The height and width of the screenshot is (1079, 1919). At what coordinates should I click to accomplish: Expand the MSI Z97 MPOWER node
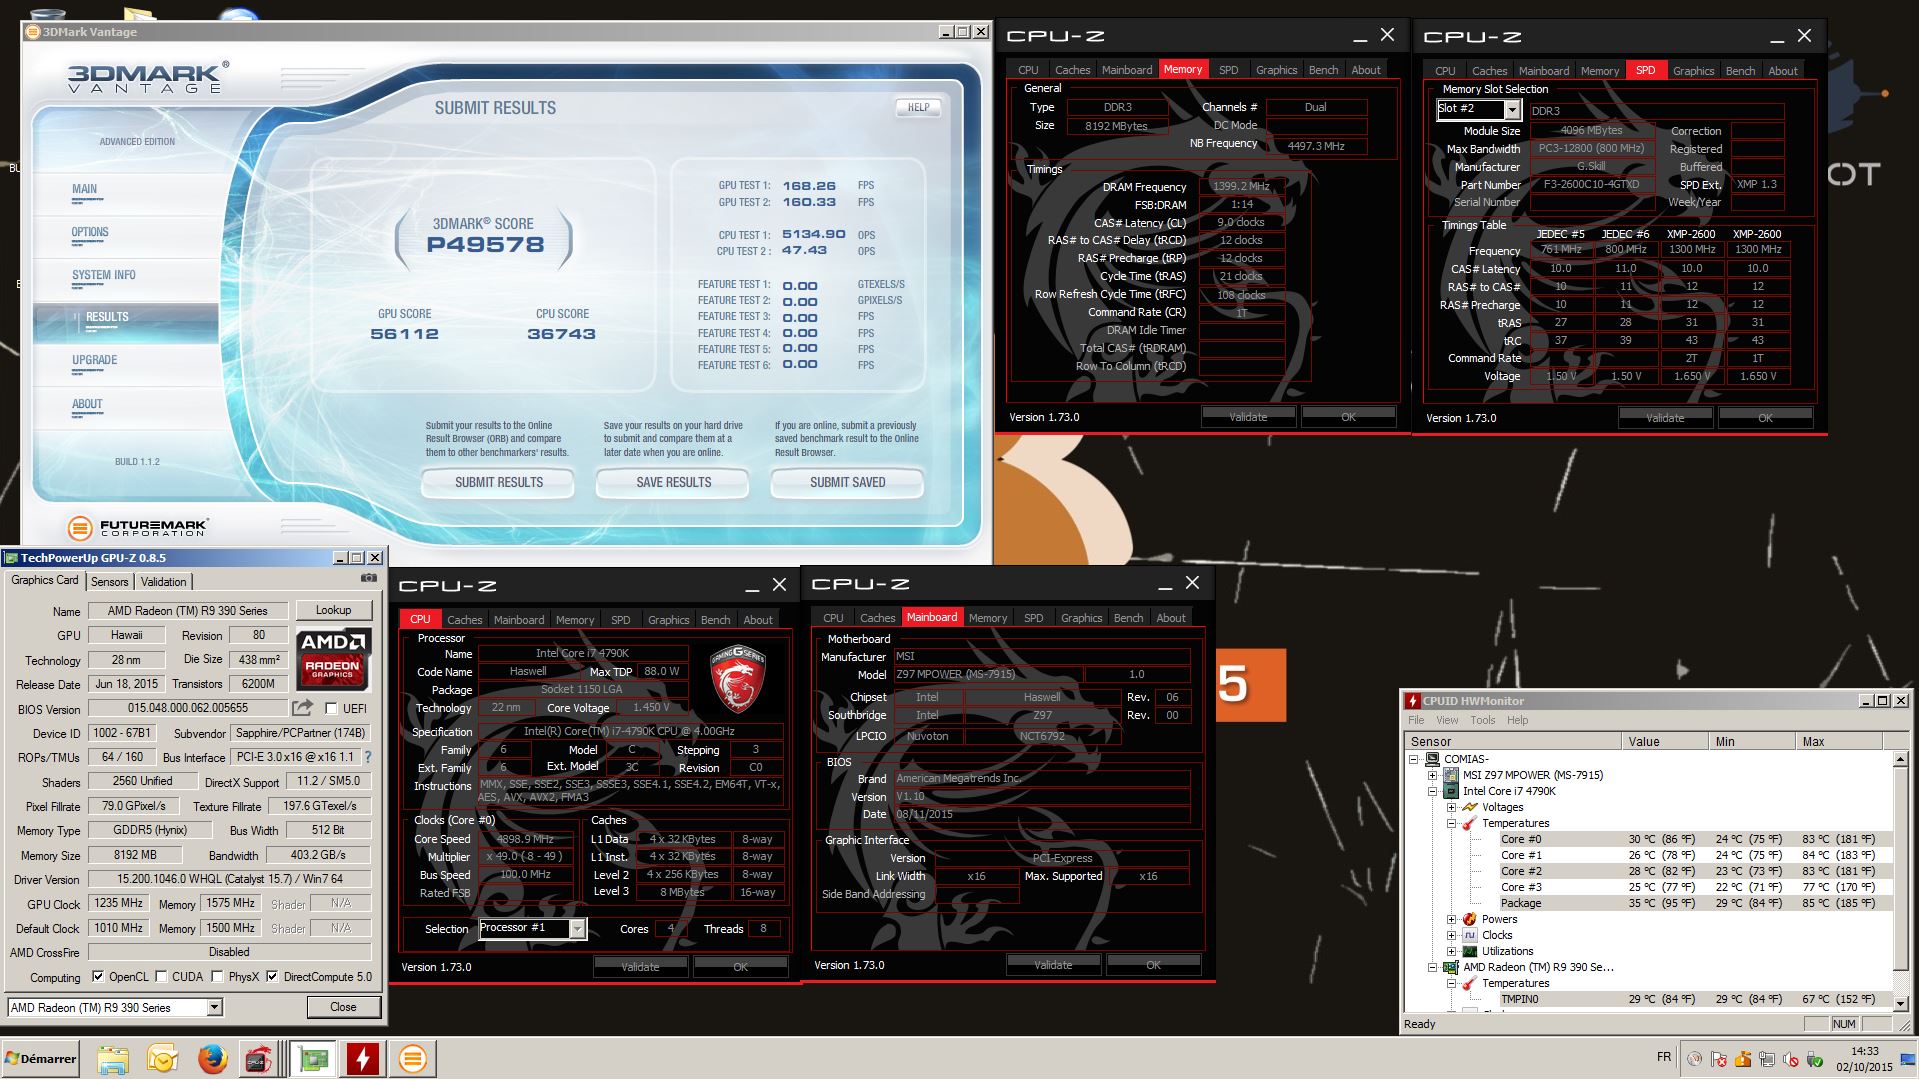1432,775
